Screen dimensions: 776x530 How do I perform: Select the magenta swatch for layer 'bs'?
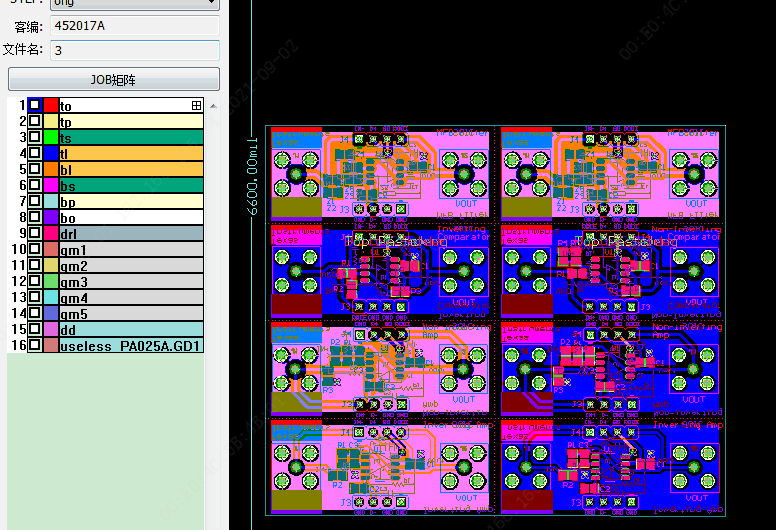click(x=50, y=185)
